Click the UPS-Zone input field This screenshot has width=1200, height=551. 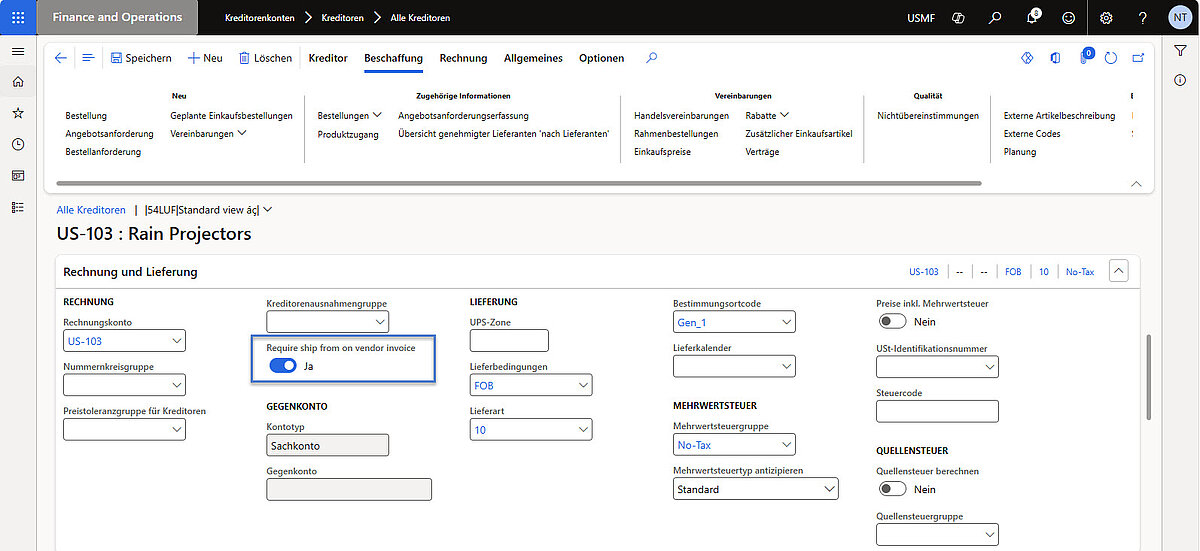pos(509,341)
